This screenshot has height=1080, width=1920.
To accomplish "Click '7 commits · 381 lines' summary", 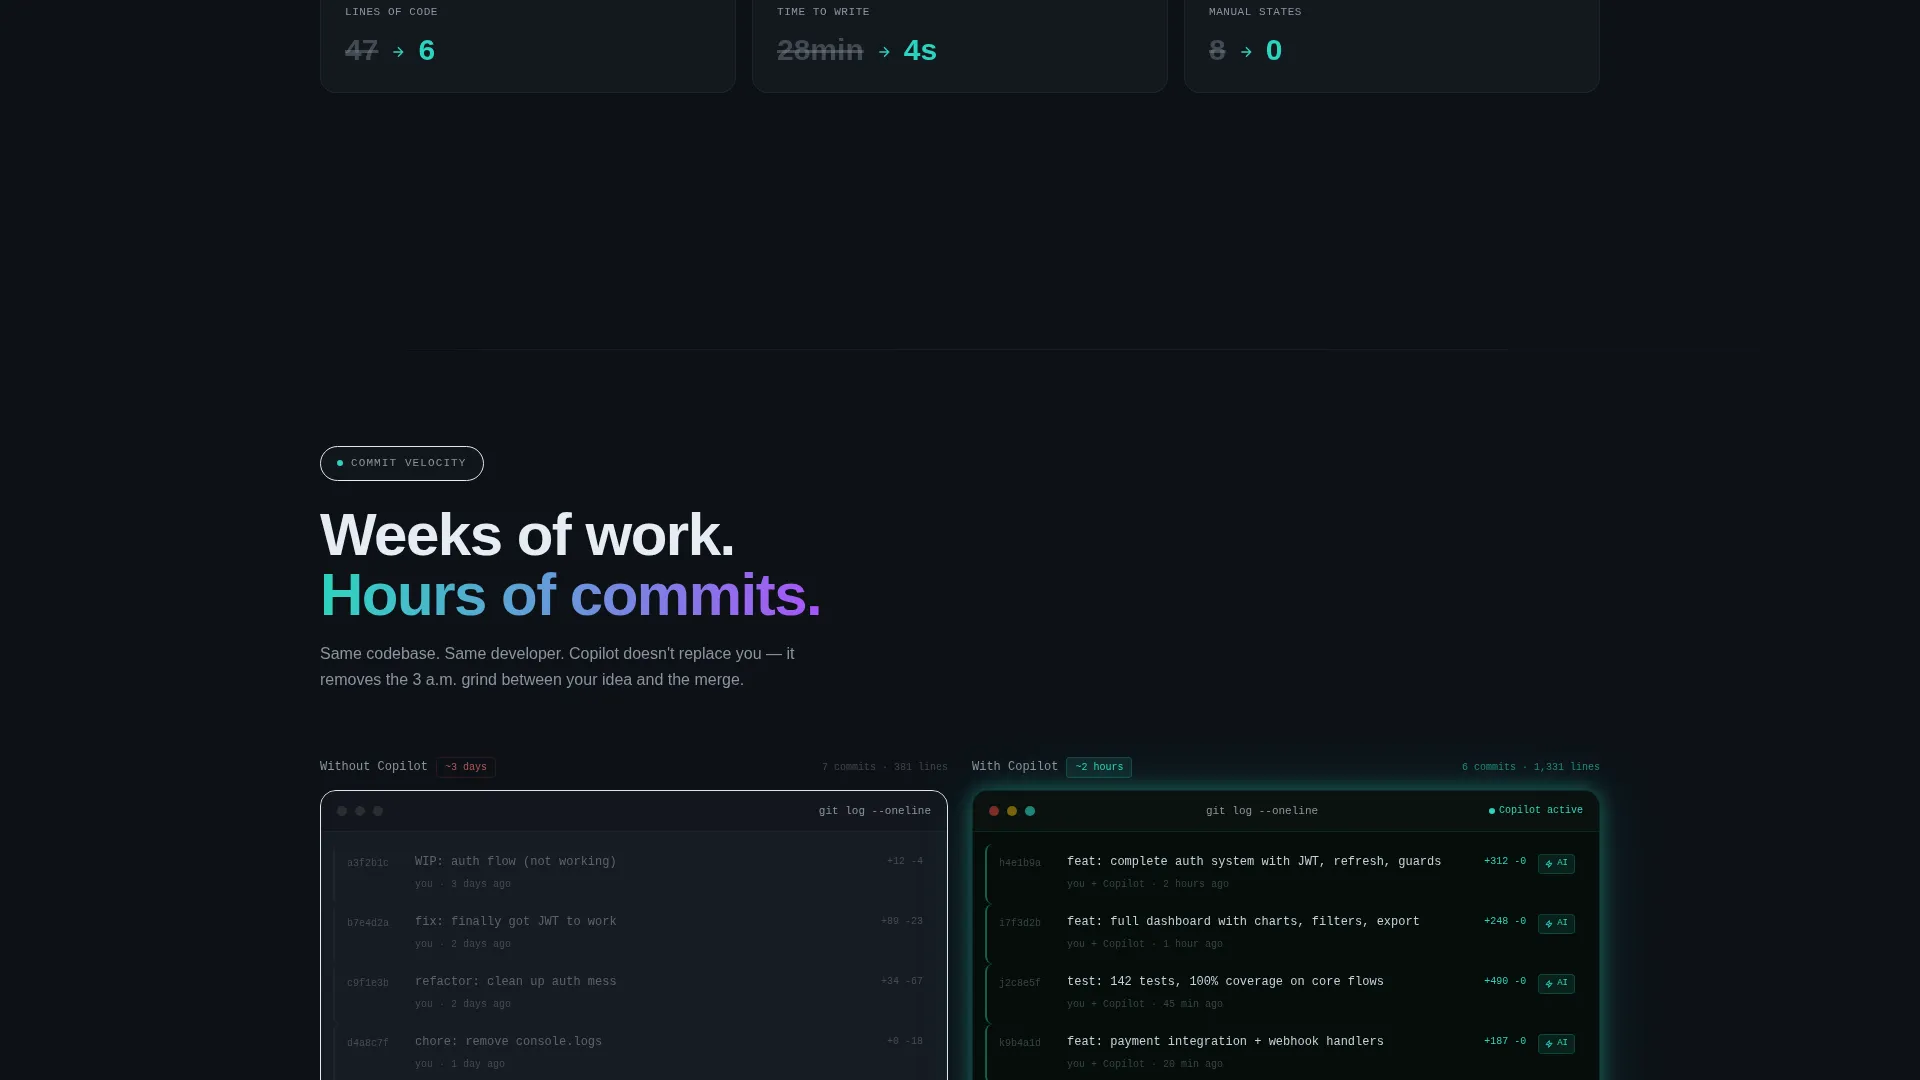I will pos(885,767).
